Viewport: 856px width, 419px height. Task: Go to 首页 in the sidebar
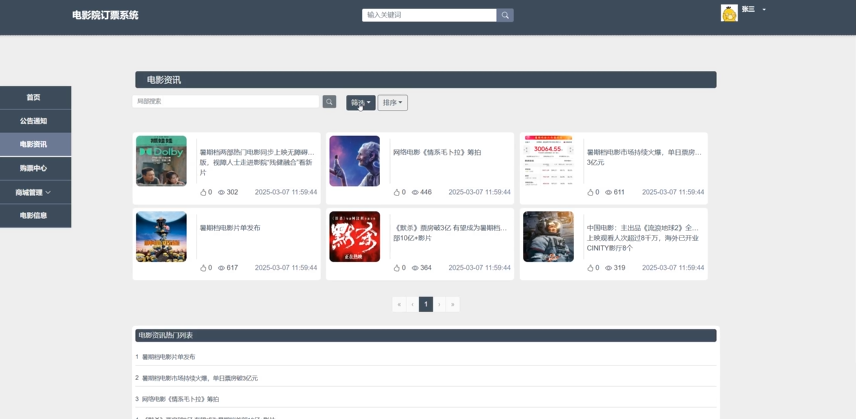click(35, 98)
